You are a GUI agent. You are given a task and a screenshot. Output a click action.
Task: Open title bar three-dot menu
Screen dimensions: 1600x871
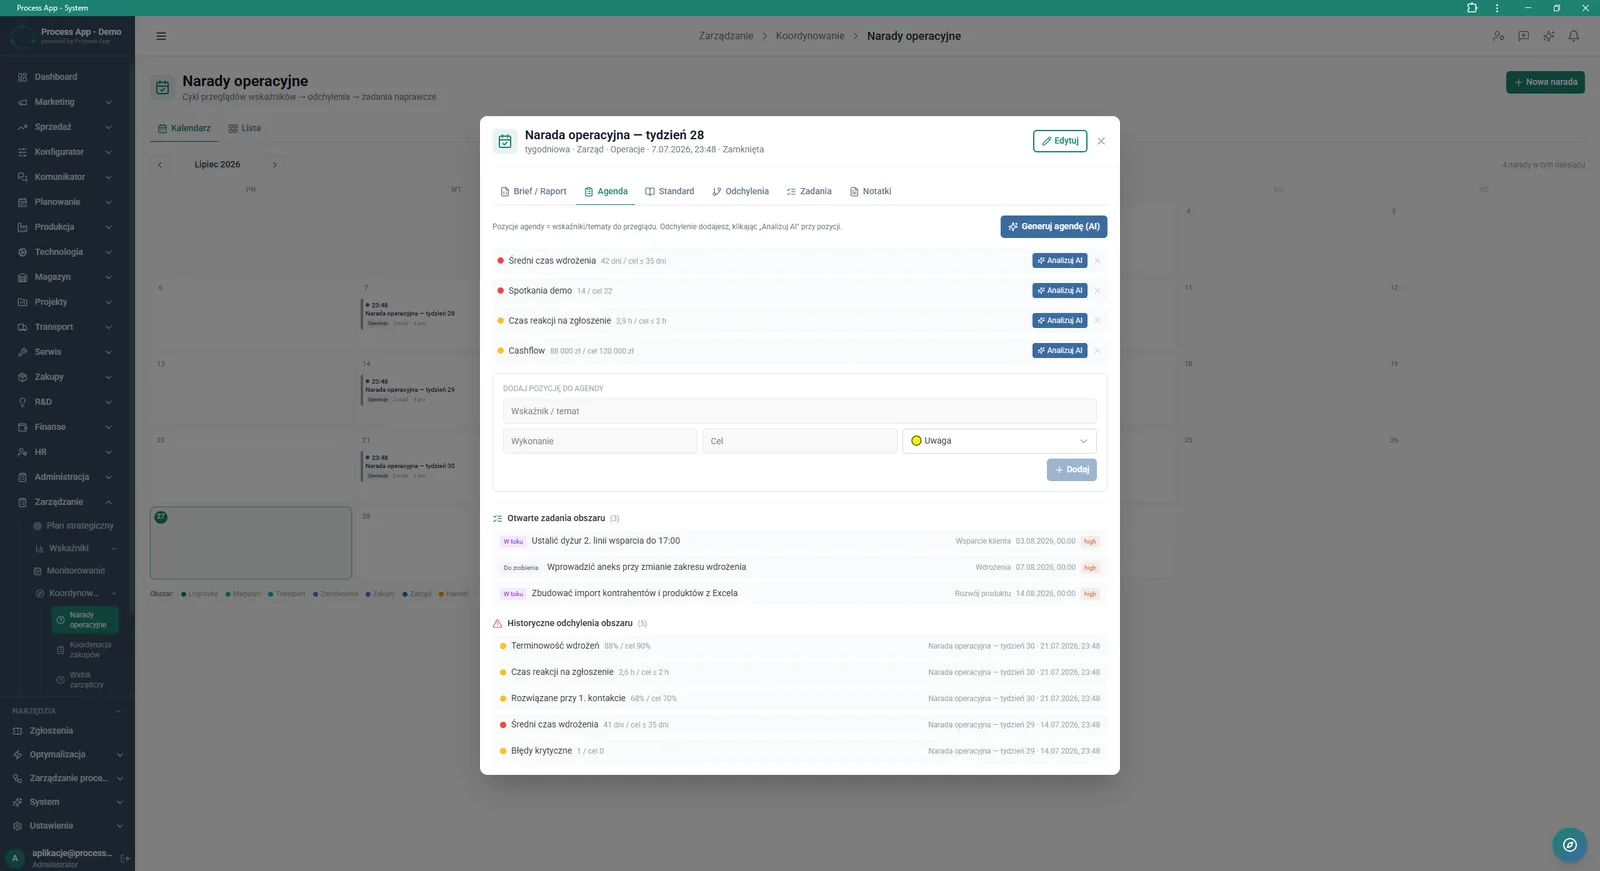point(1497,8)
